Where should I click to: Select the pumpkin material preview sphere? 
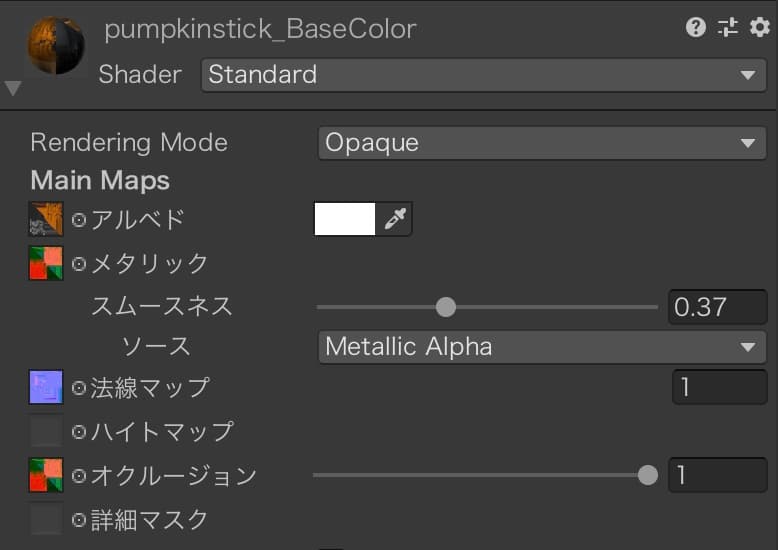(x=56, y=46)
